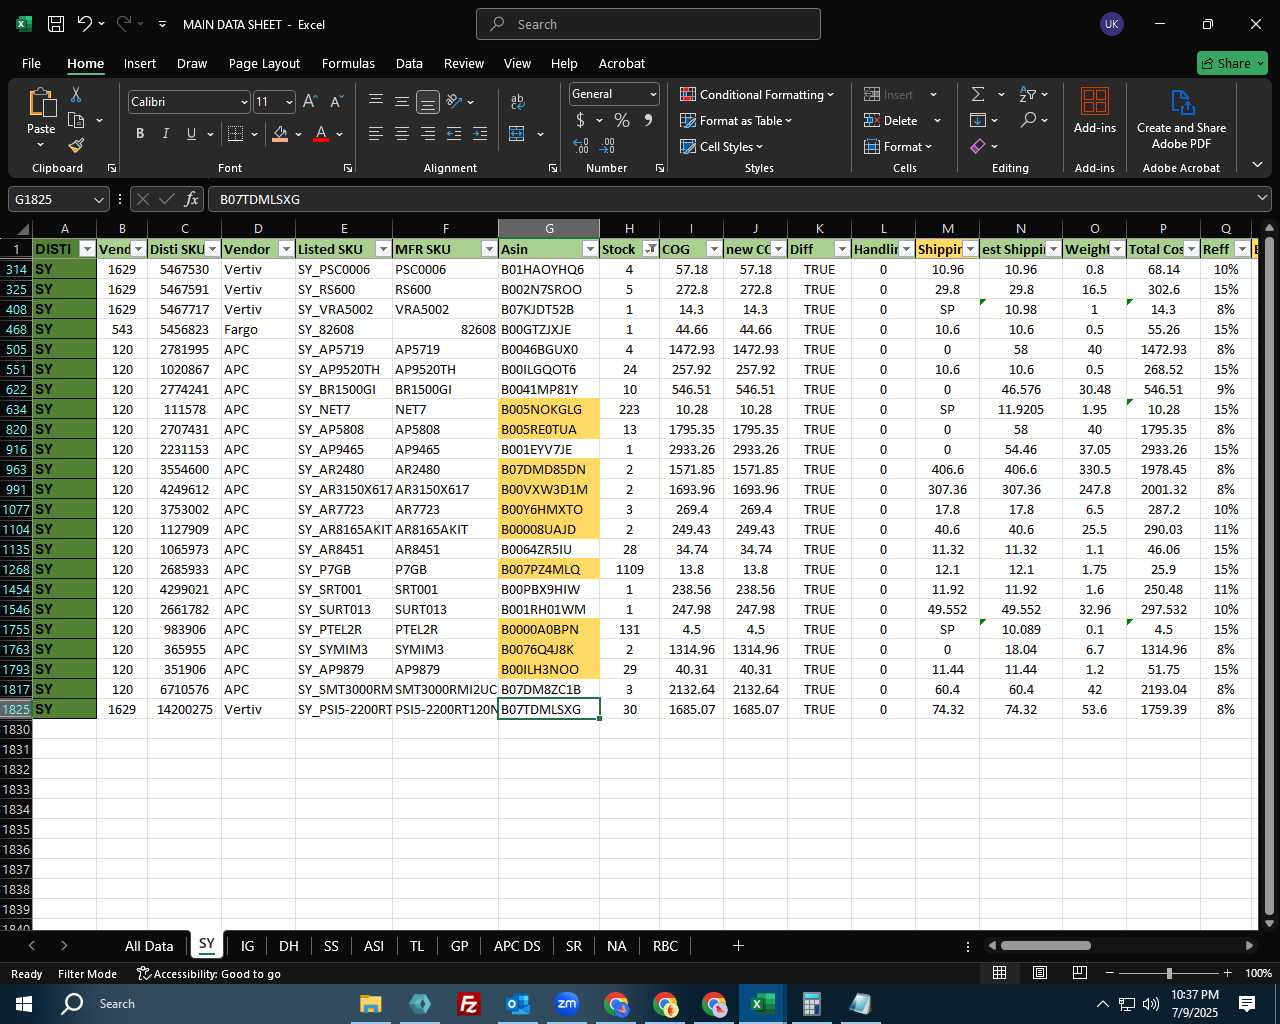Click the horizontal scrollbar thumb
The height and width of the screenshot is (1024, 1280).
pyautogui.click(x=1045, y=946)
